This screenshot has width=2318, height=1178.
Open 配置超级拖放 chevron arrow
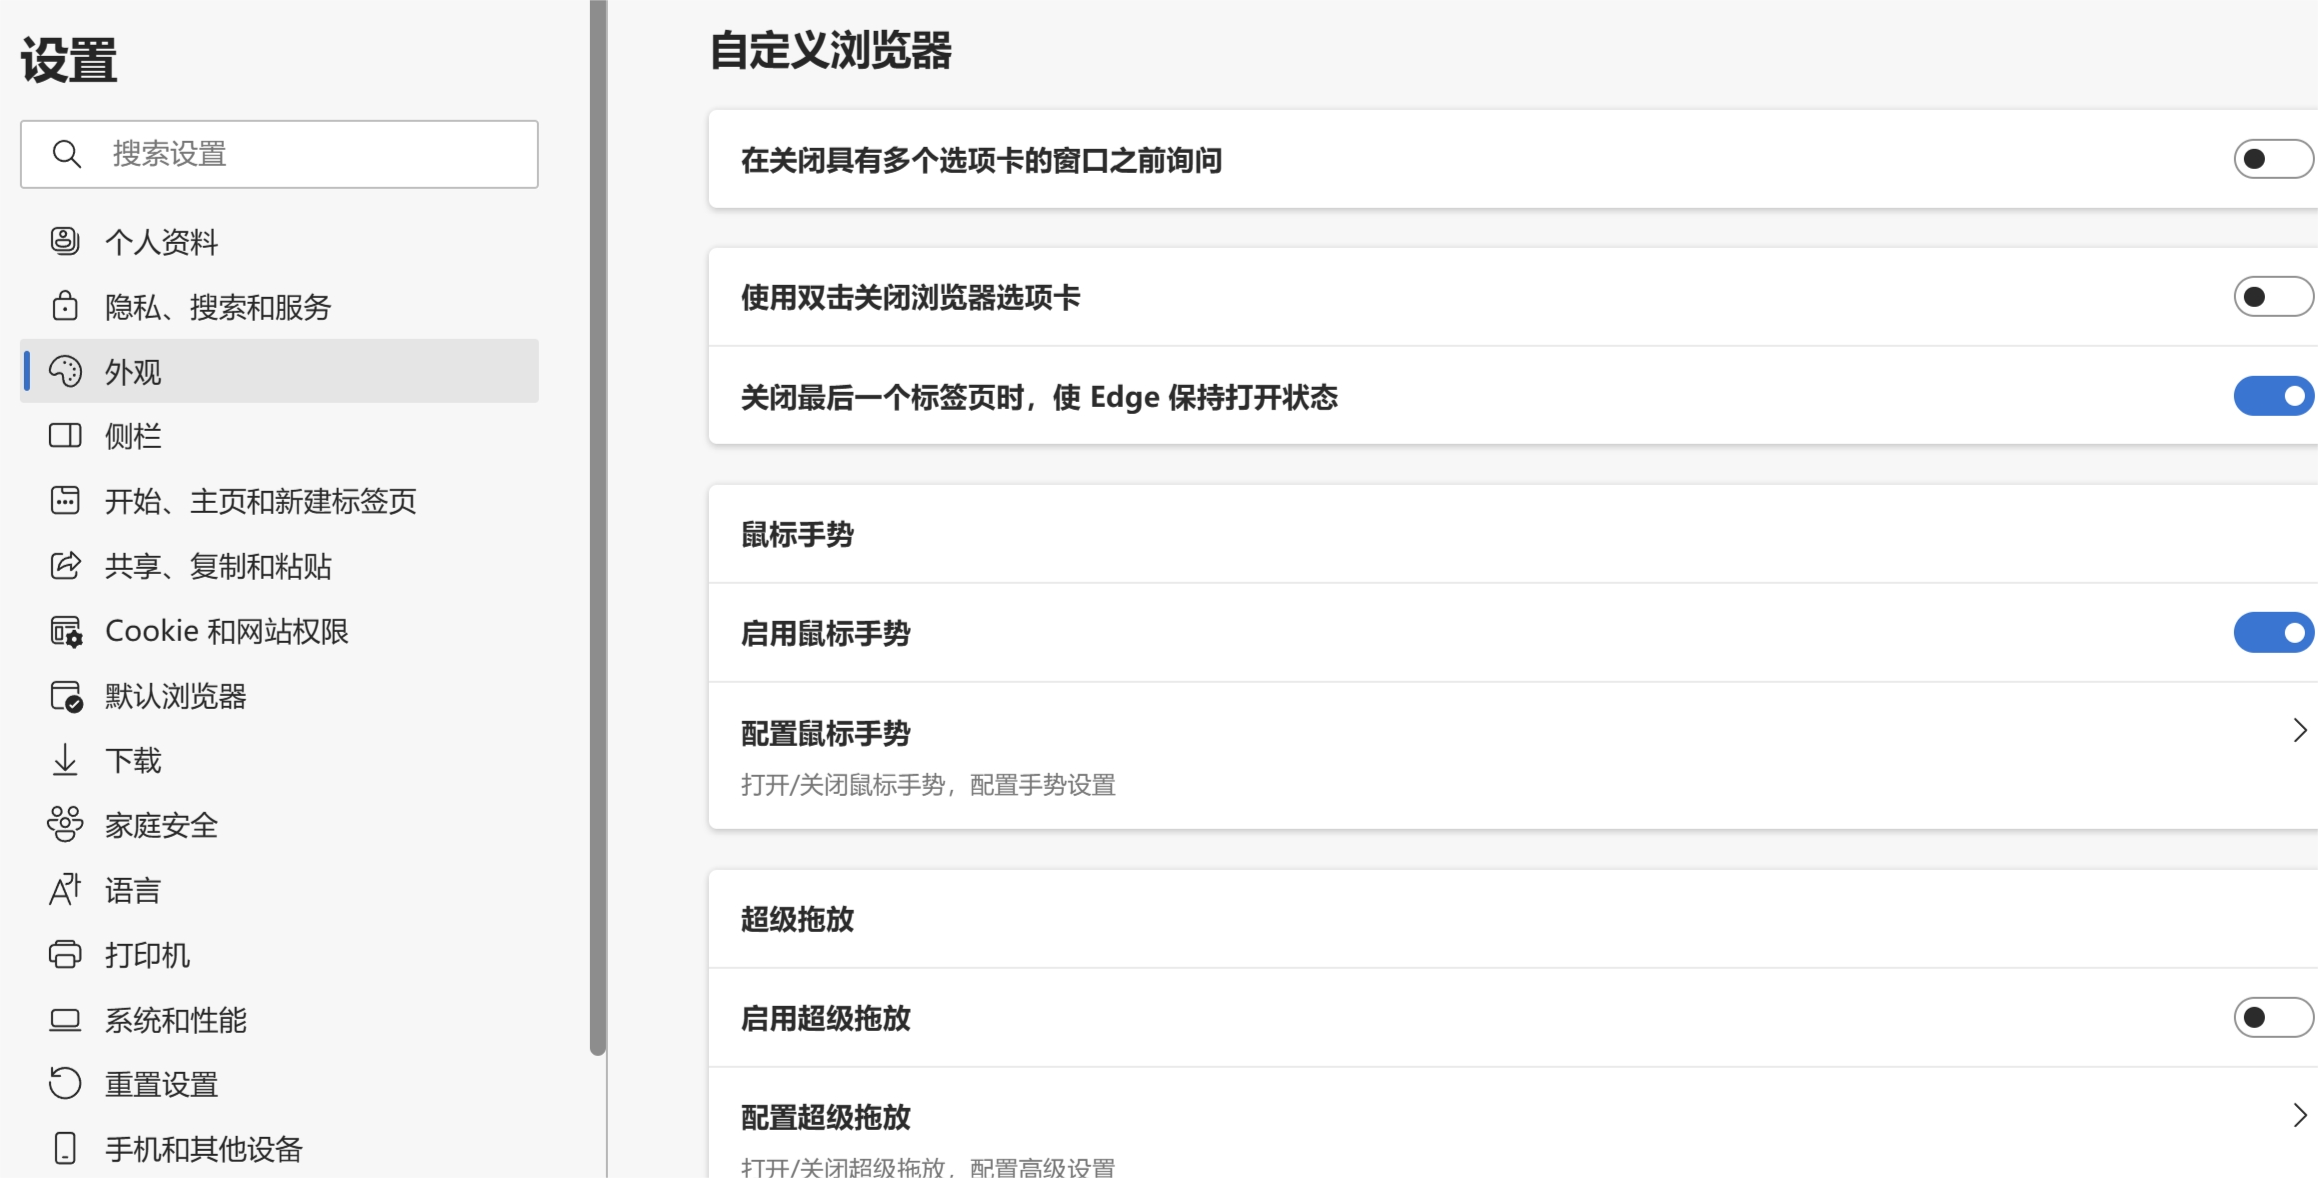point(2299,1116)
